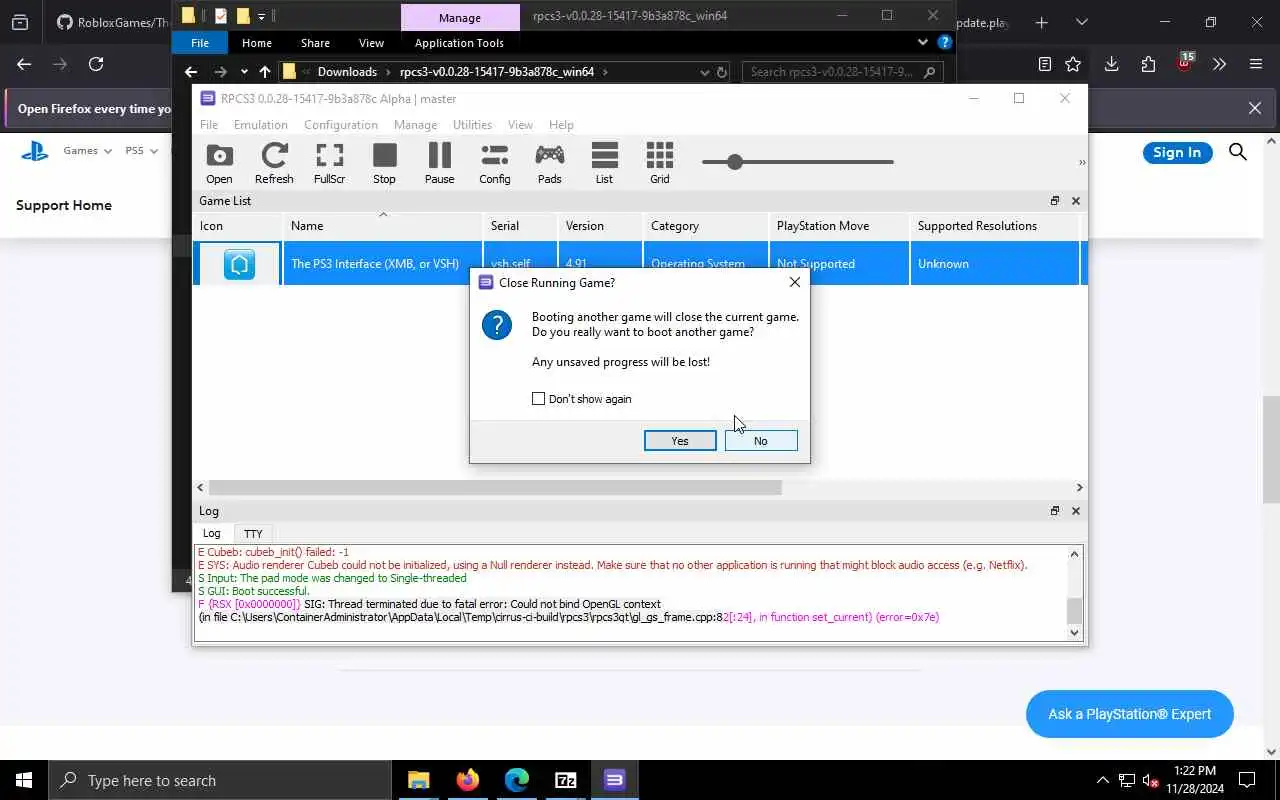Click the Firefox downloads icon

(x=1111, y=64)
